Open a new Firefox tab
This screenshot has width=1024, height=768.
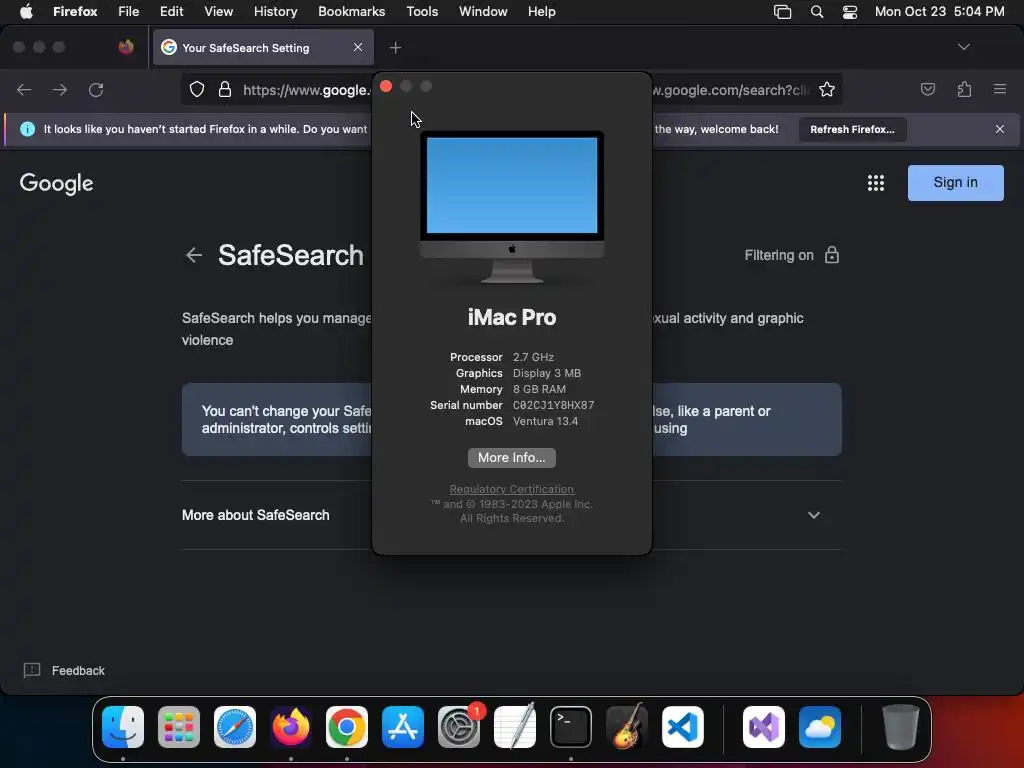[x=395, y=48]
